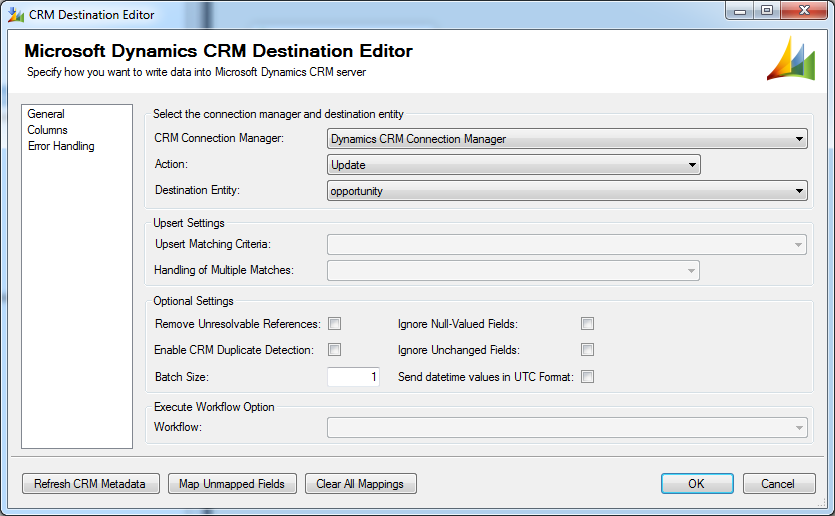
Task: Click the dialog's bottom-right resize grip
Action: point(822,503)
